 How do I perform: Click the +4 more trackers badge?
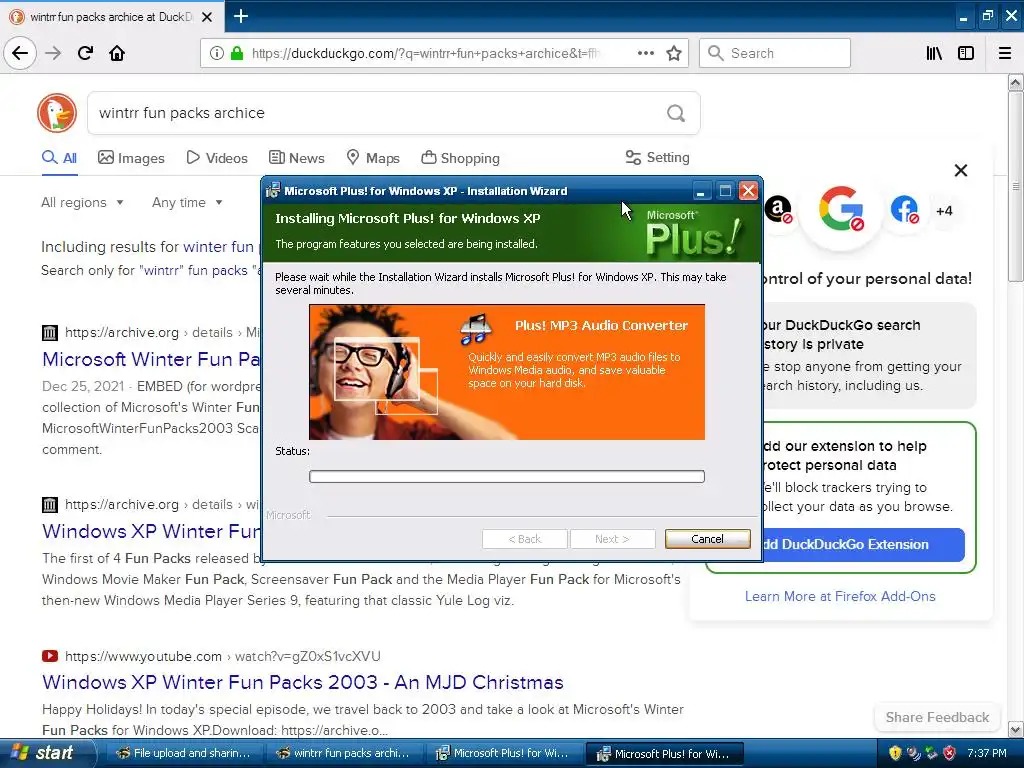pyautogui.click(x=944, y=211)
